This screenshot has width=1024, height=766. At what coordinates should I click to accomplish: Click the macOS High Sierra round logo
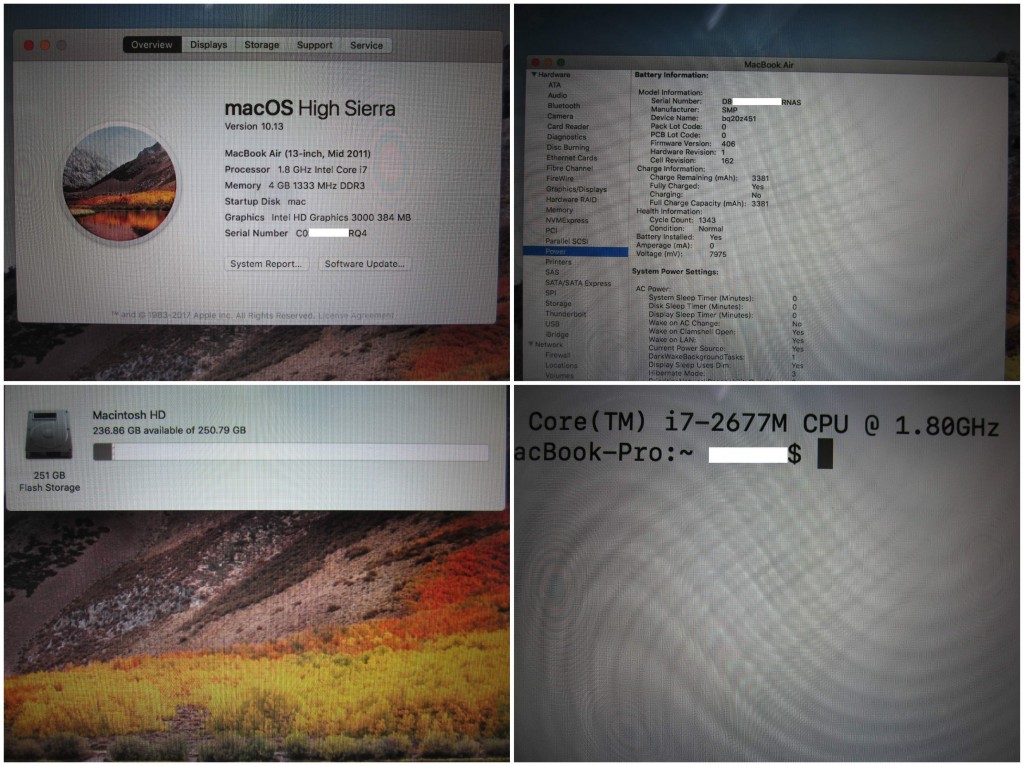pos(119,183)
